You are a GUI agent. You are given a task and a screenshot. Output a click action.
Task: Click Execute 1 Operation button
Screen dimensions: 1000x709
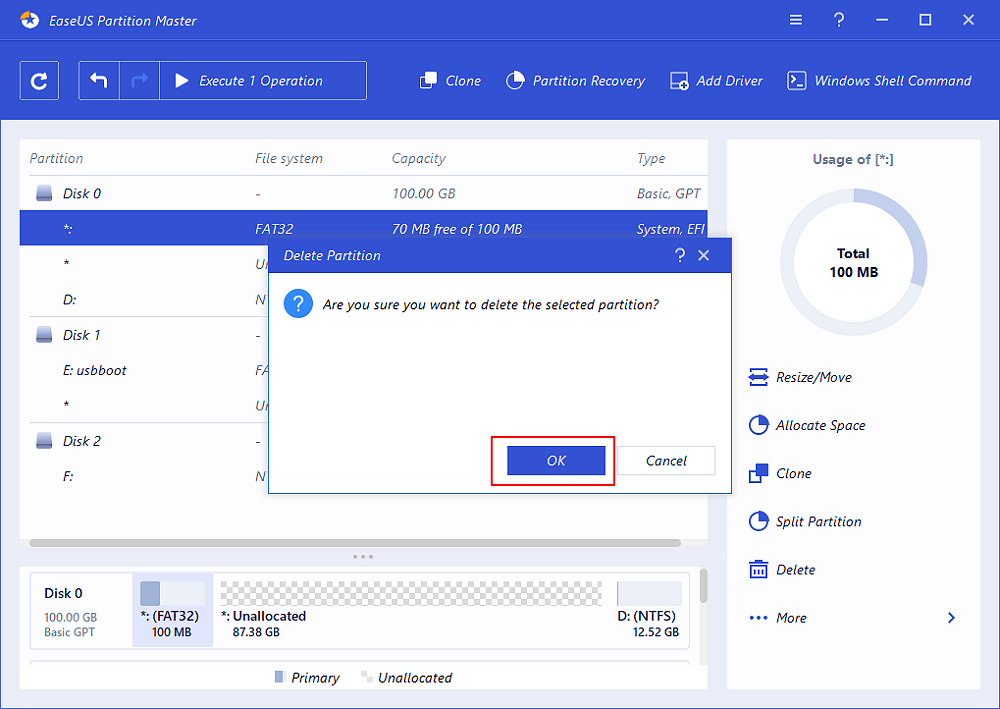coord(260,81)
